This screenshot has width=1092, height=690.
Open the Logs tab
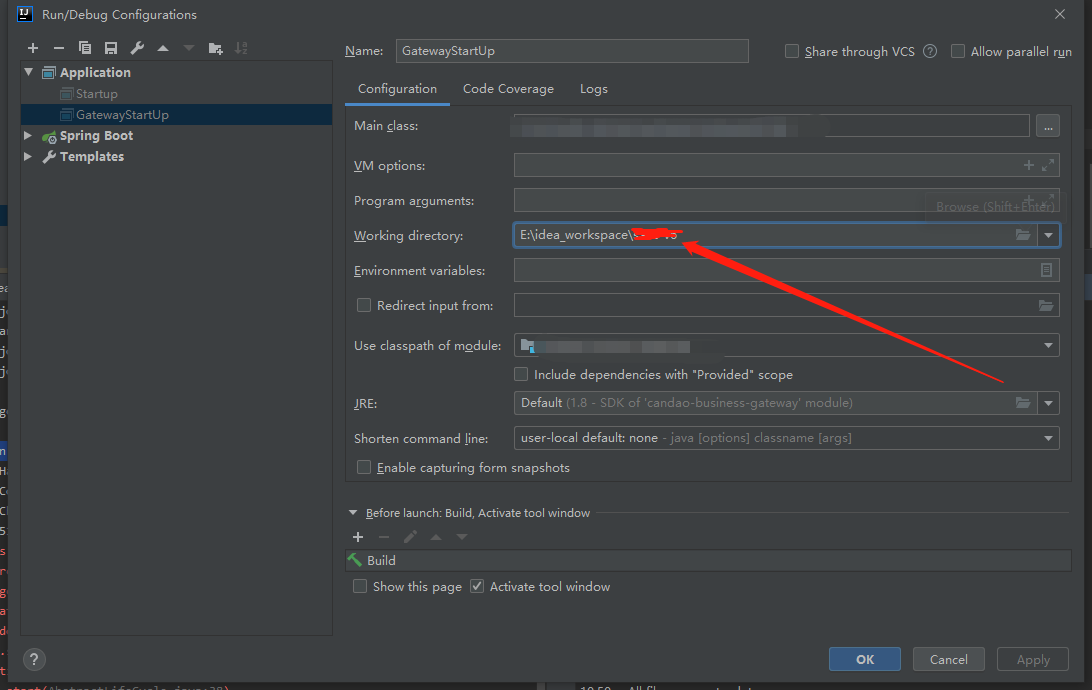593,88
